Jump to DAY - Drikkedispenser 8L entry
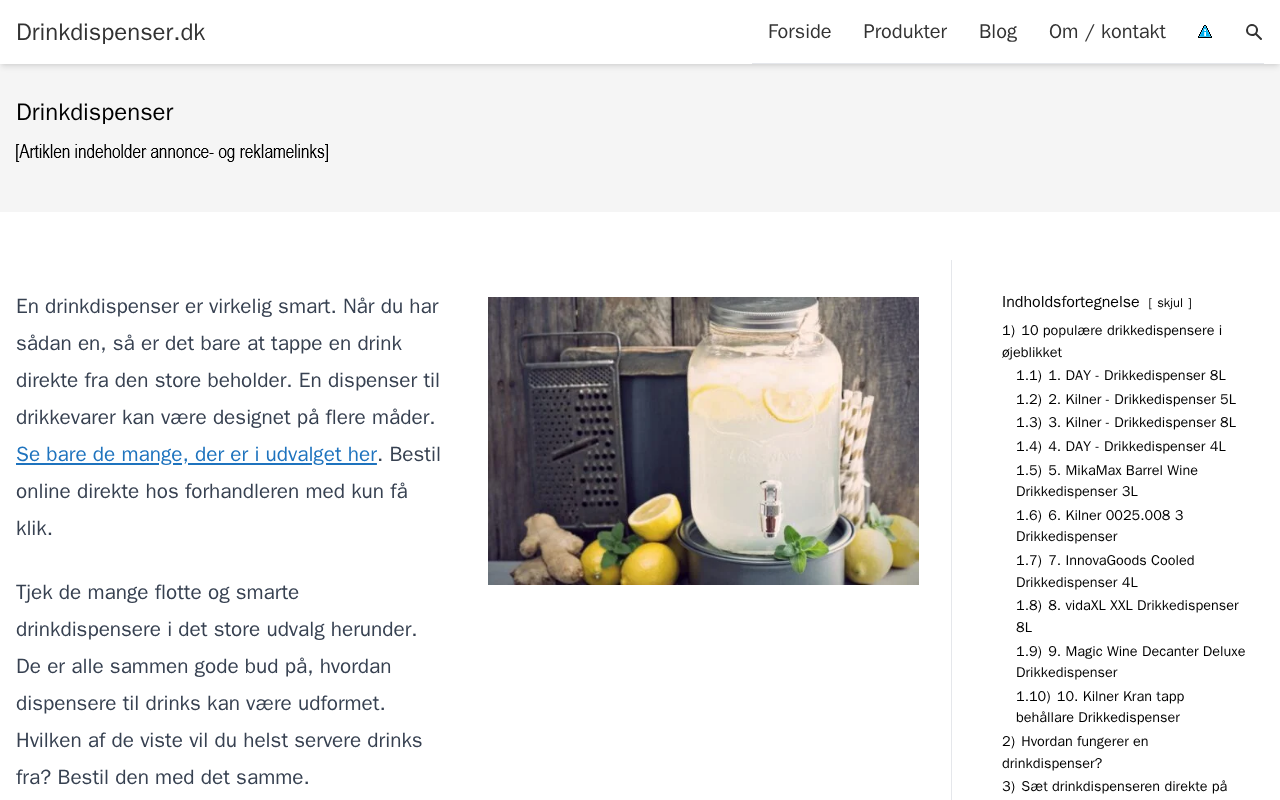This screenshot has height=800, width=1280. point(1121,376)
